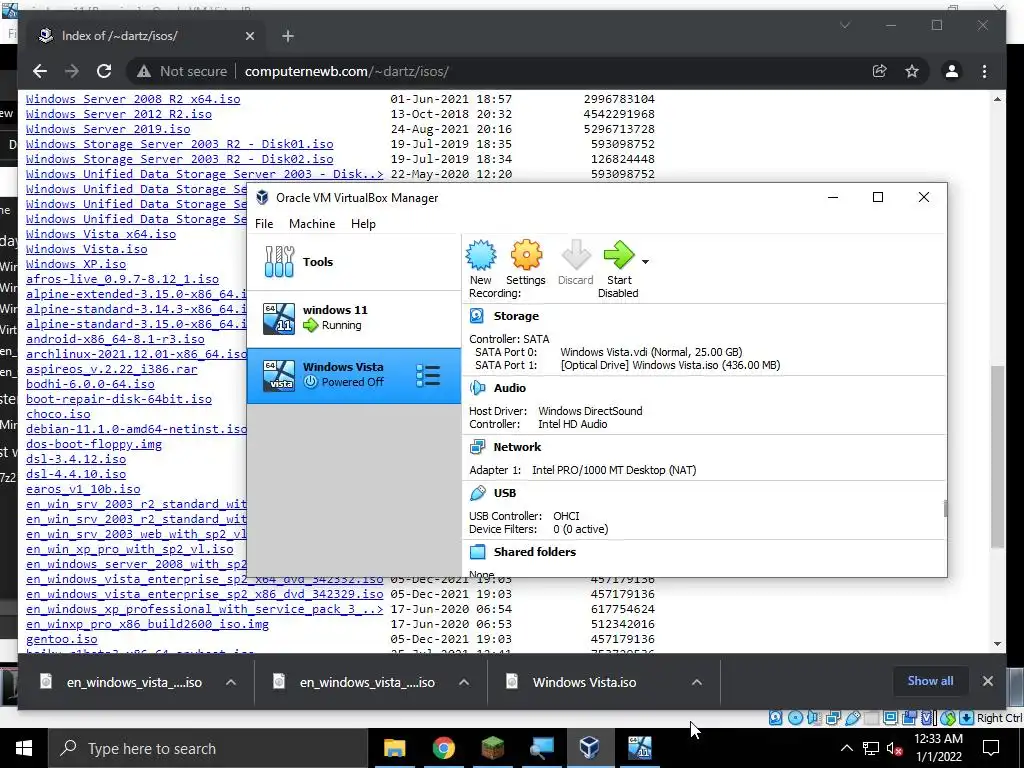The height and width of the screenshot is (768, 1024).
Task: Click the Network section heading
Action: (517, 447)
